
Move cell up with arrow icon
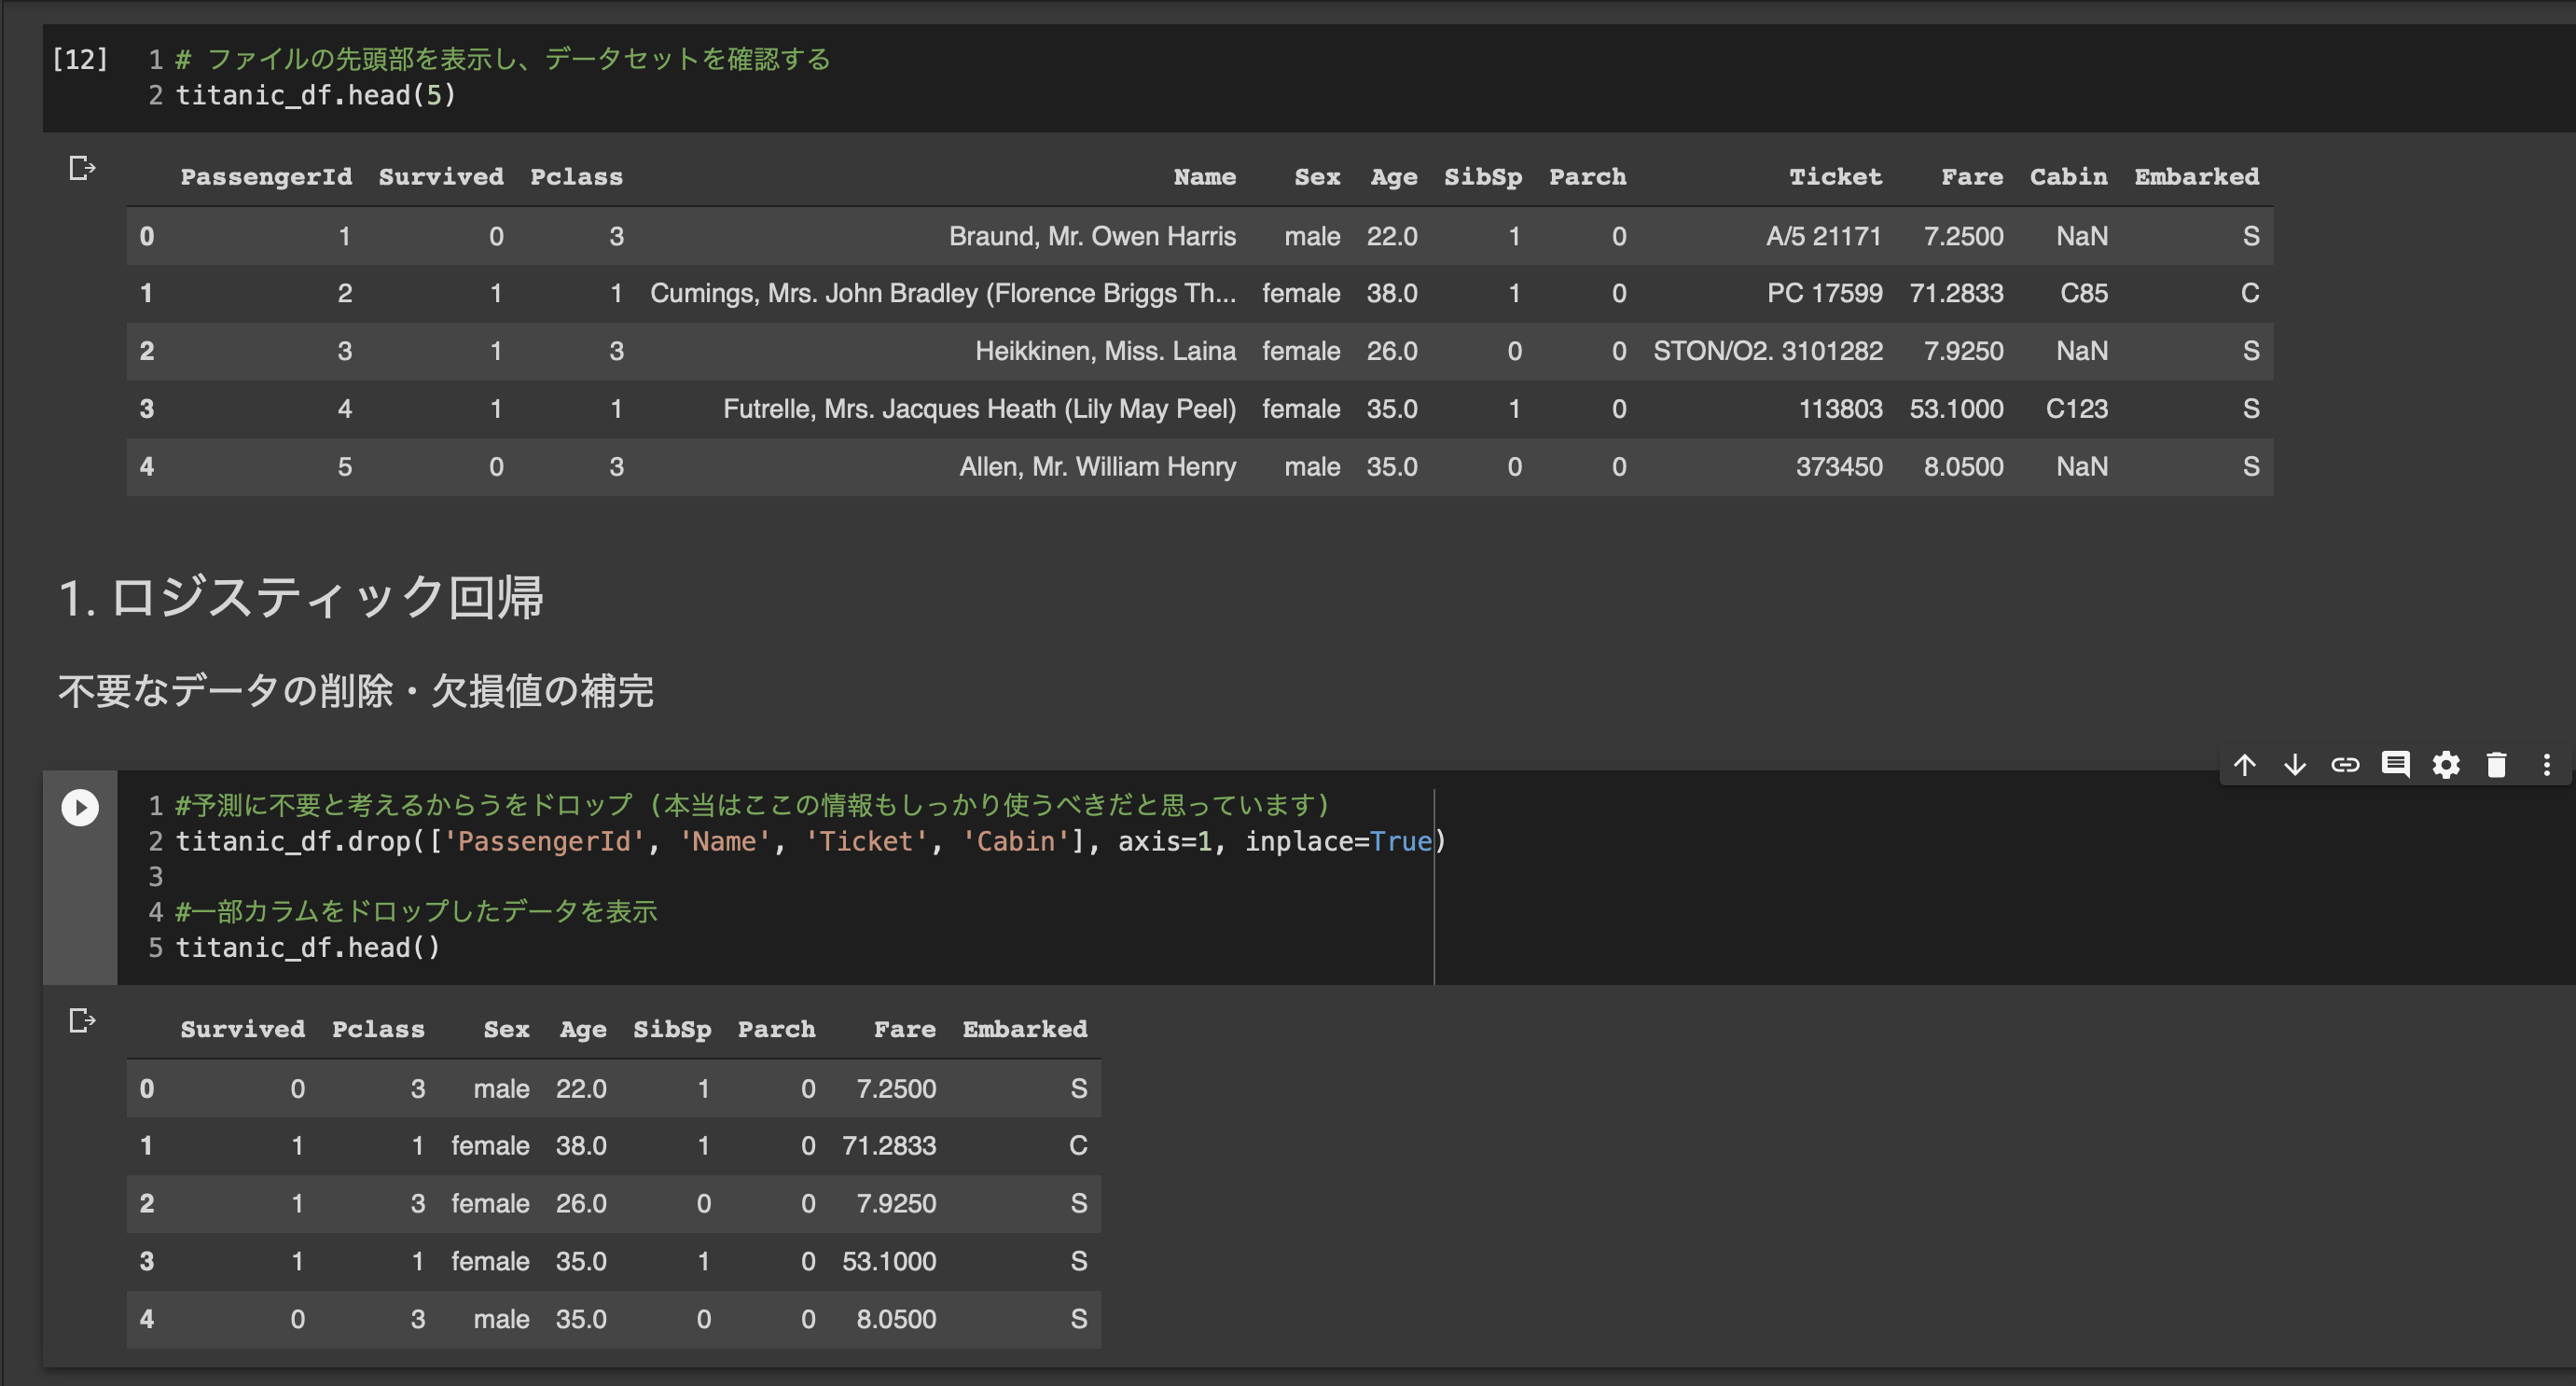tap(2245, 765)
